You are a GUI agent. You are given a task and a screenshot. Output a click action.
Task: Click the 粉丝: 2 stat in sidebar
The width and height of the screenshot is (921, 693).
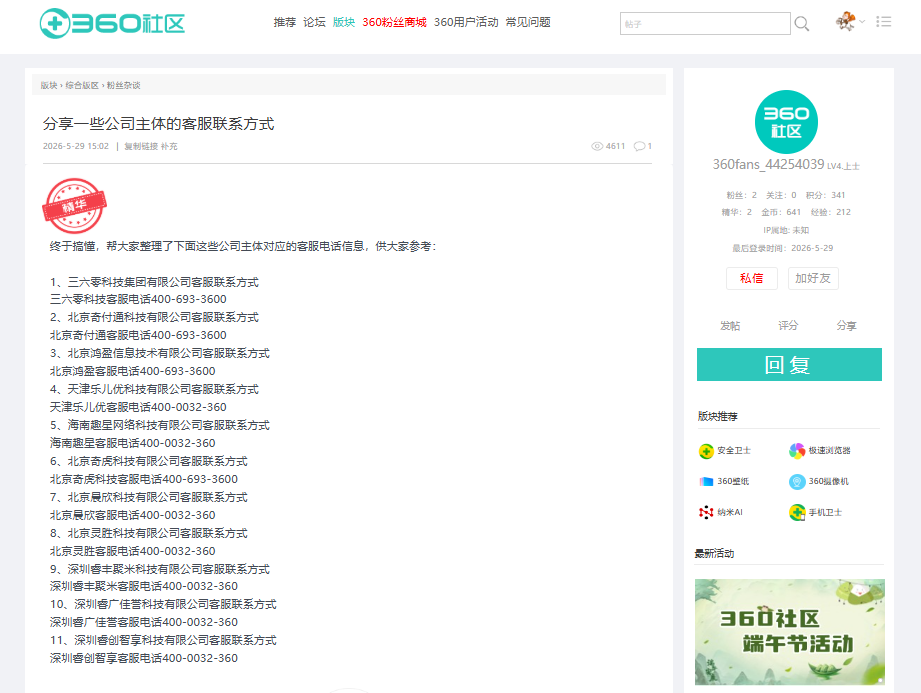click(741, 195)
